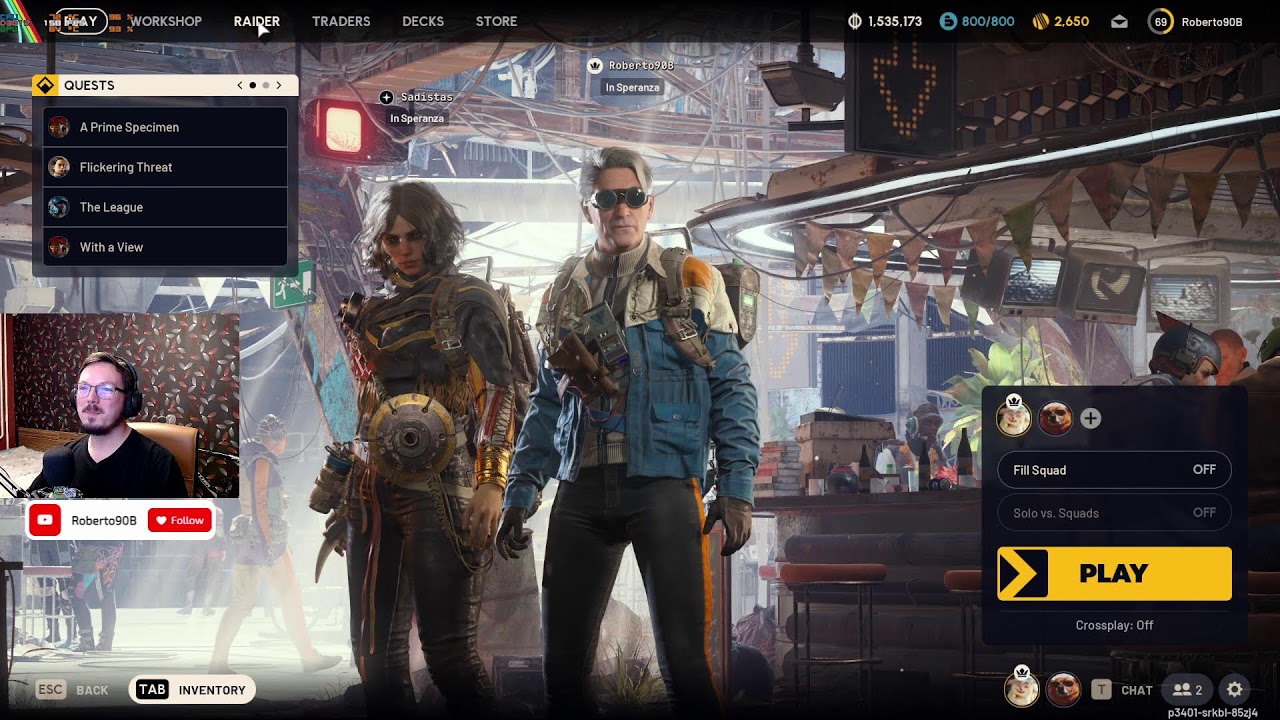Click the blue 800/800 currency icon
Viewport: 1280px width, 720px height.
pos(948,21)
